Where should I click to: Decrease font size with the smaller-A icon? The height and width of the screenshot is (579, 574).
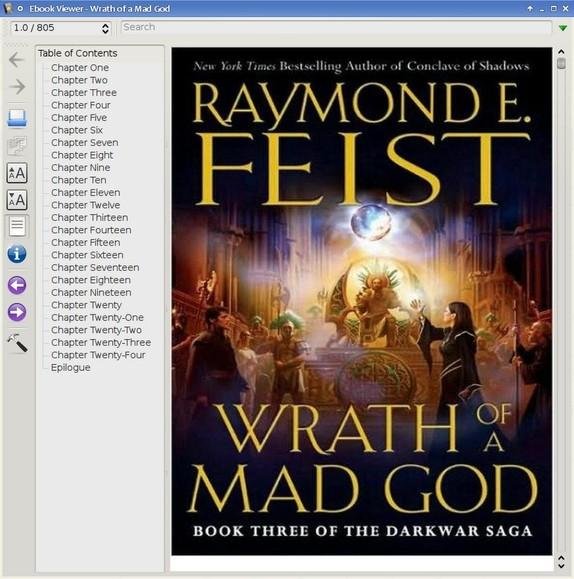pyautogui.click(x=17, y=200)
